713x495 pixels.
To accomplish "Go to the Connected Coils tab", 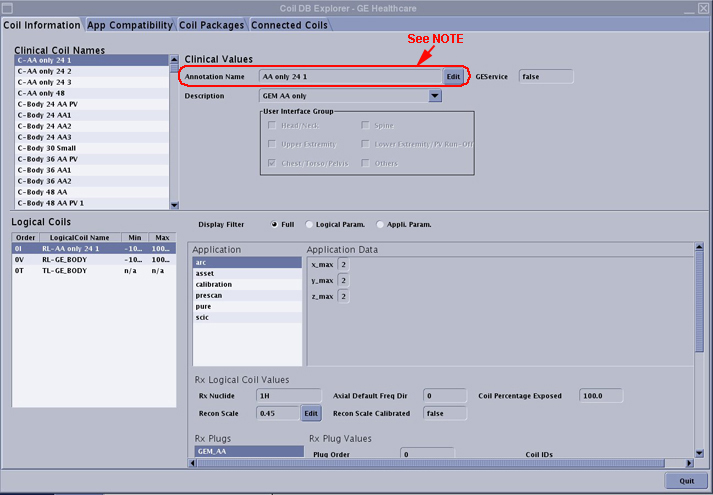I will pos(290,24).
